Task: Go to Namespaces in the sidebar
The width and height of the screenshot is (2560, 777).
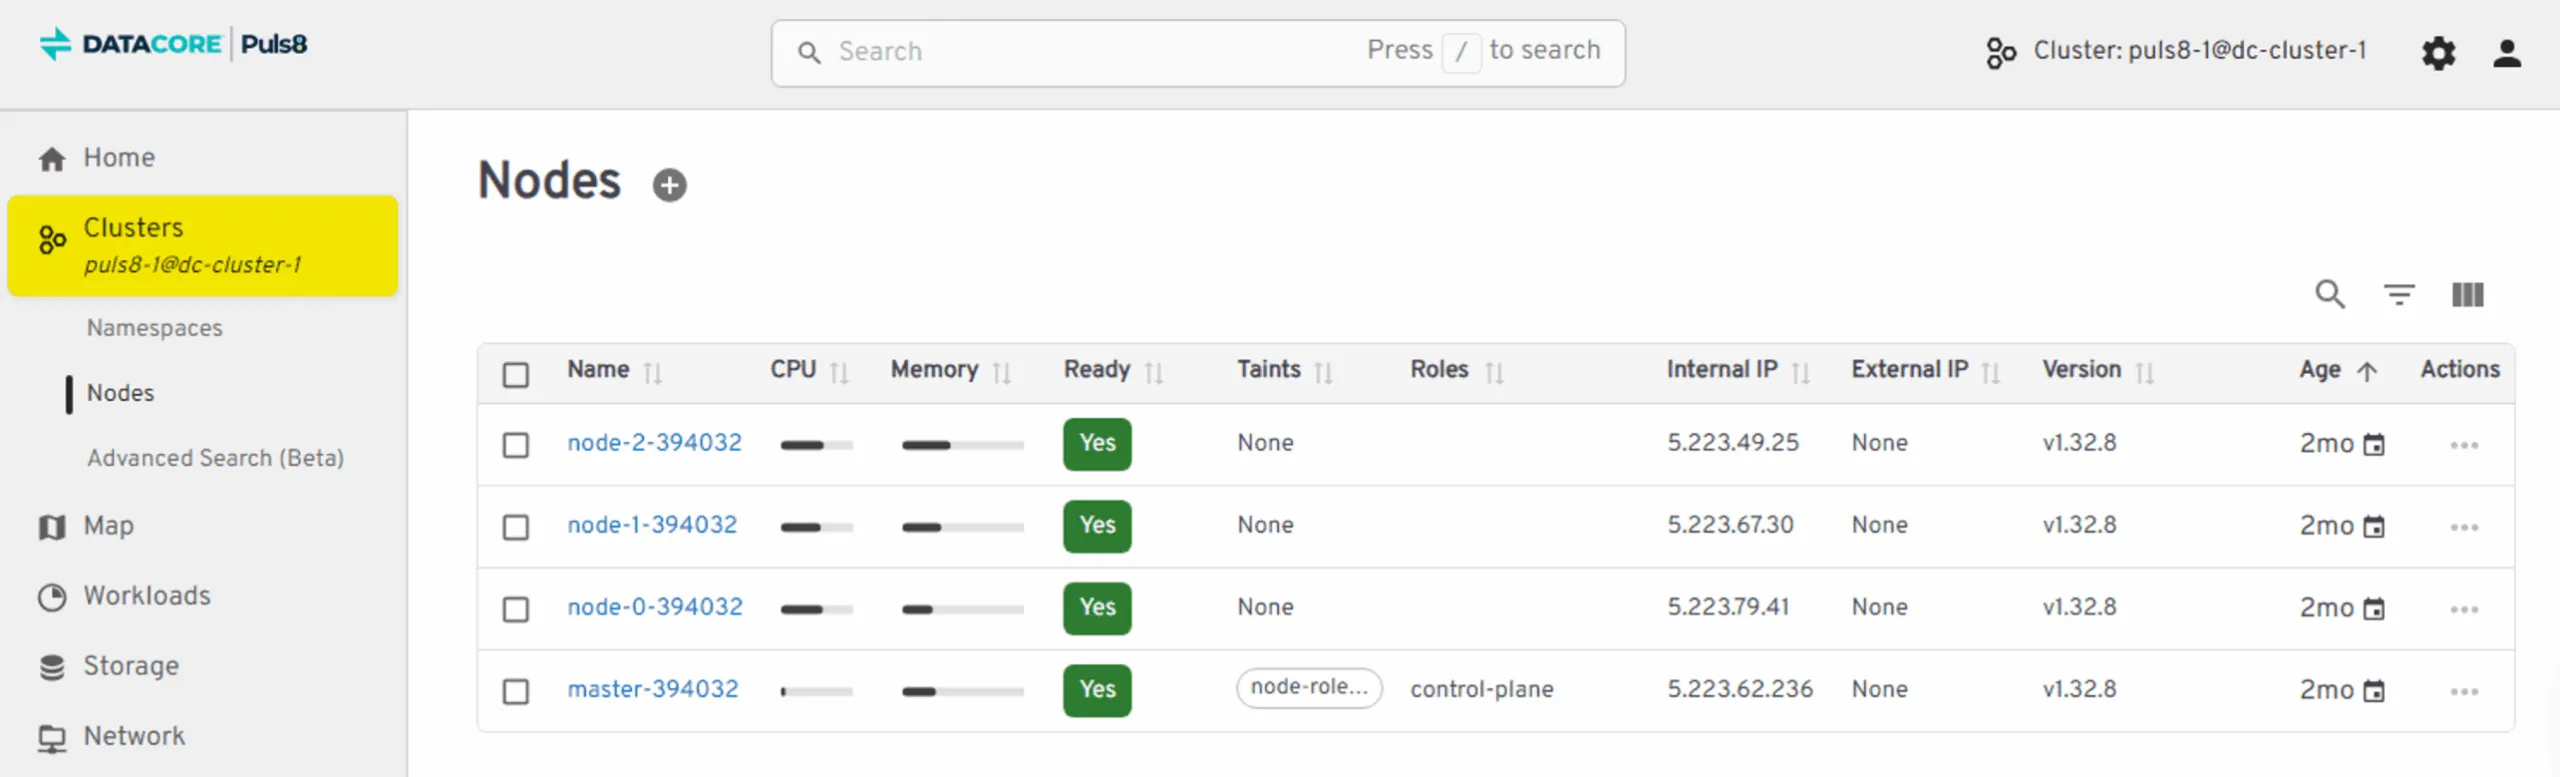Action: (155, 328)
